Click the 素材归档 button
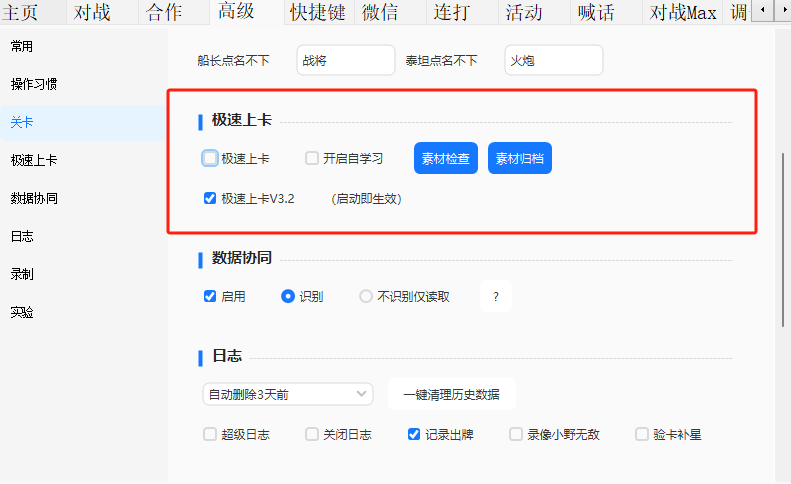 click(x=520, y=158)
